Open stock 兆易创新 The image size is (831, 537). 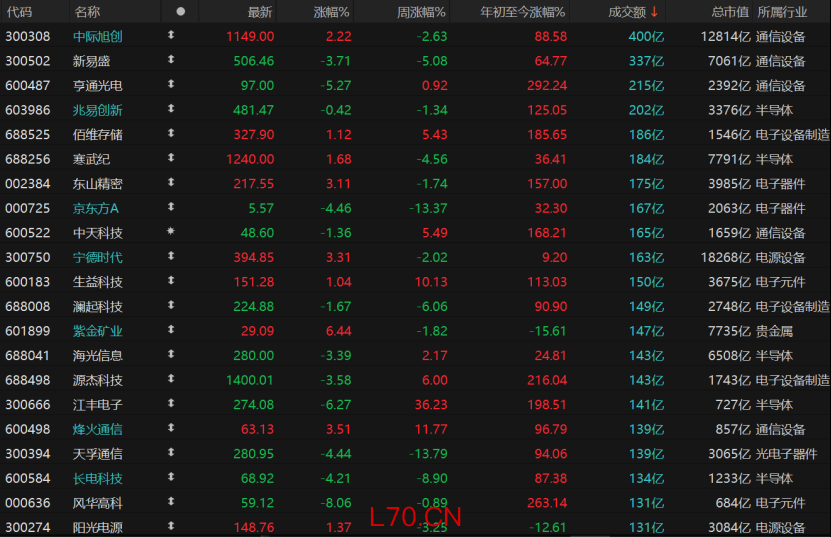(x=98, y=110)
